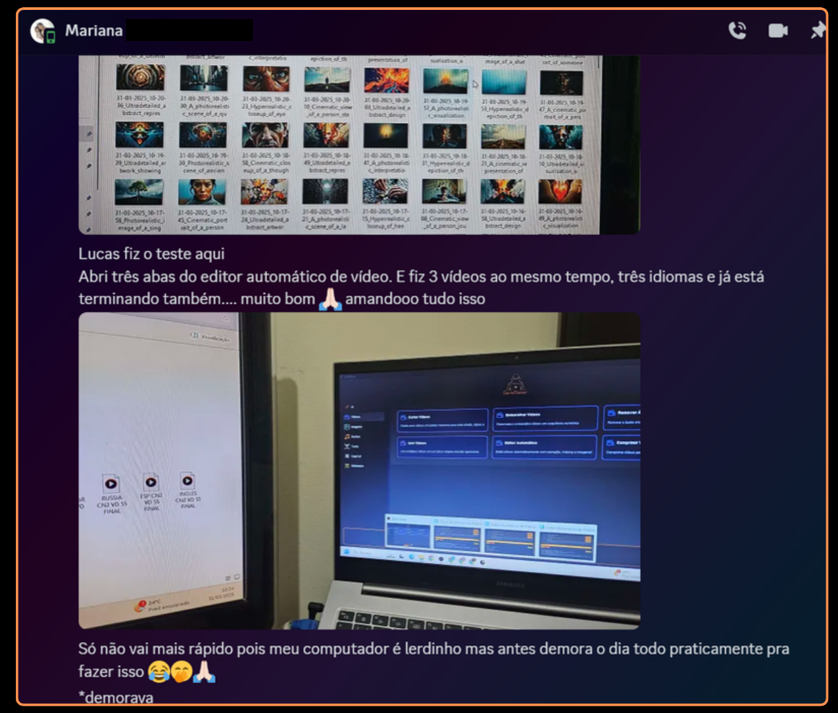838x713 pixels.
Task: Click the laughing crying emoji in the last message
Action: 156,674
